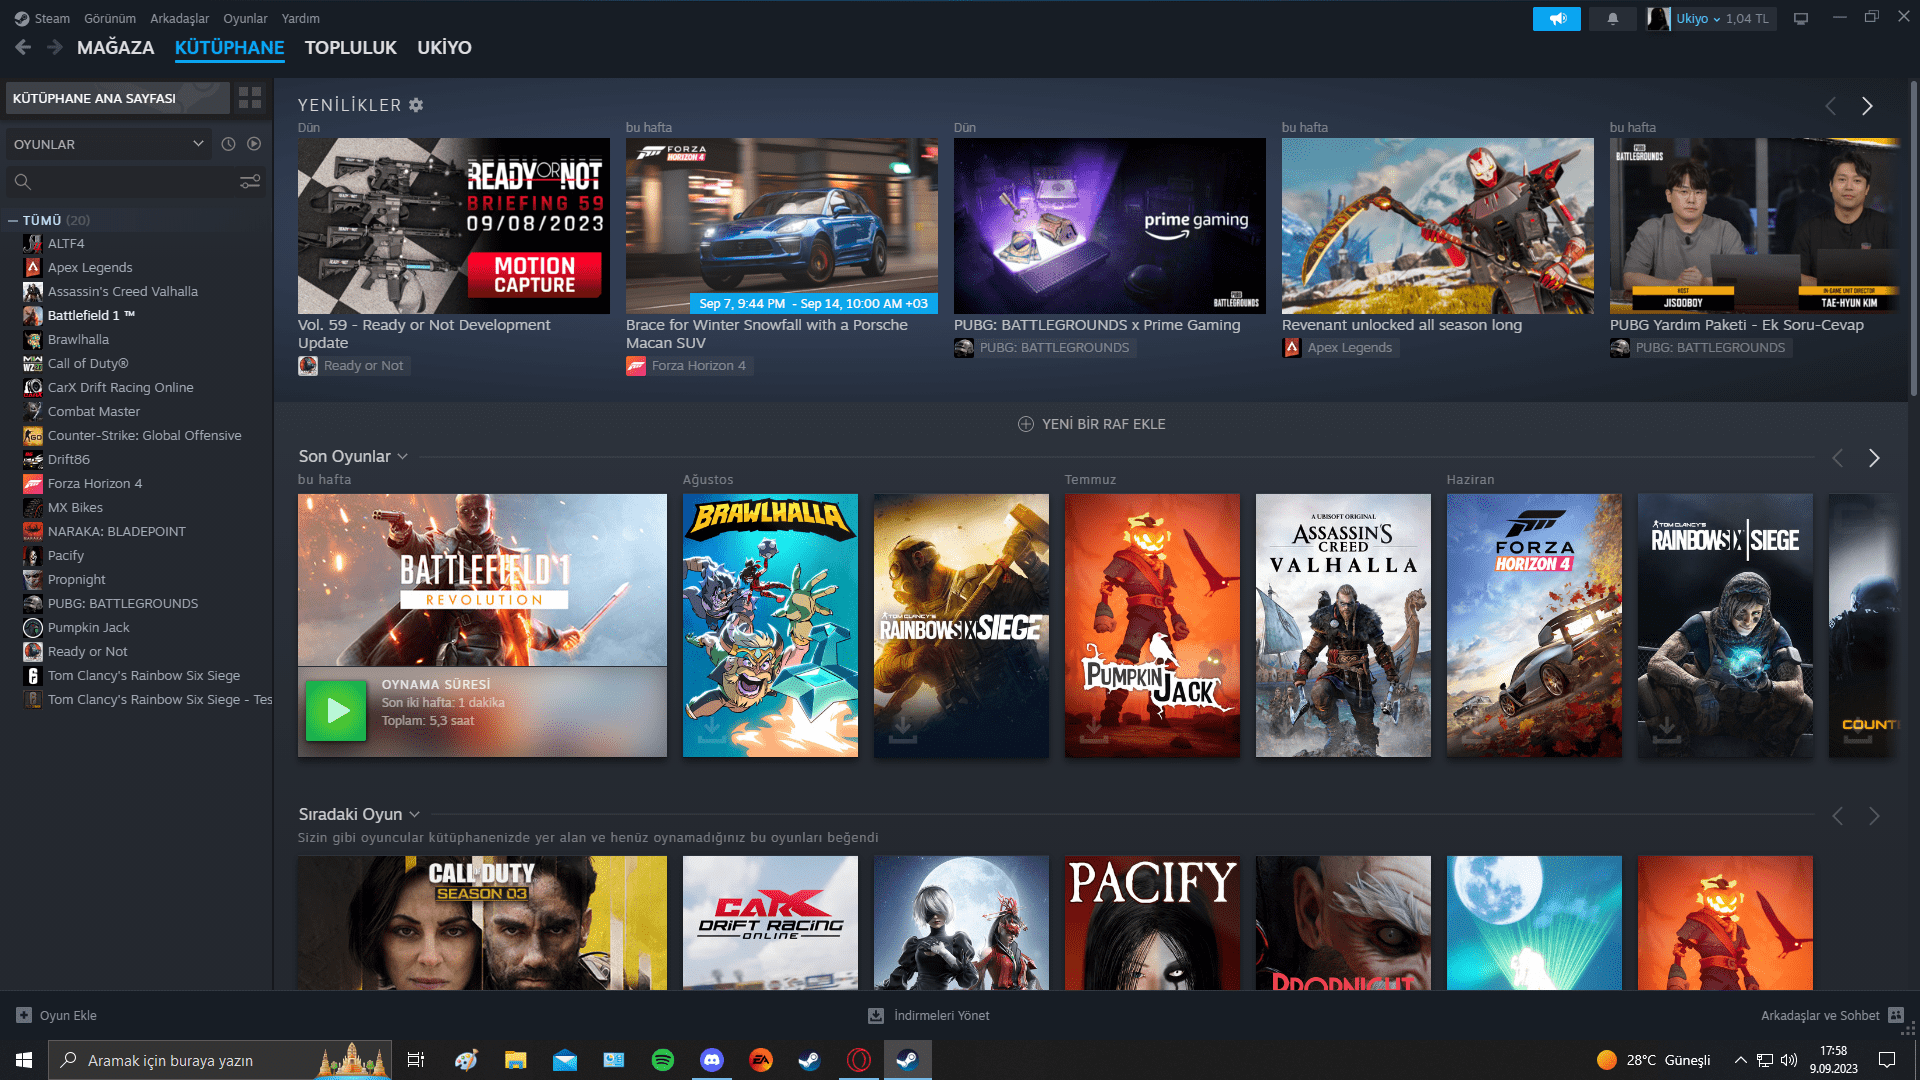Select Counter-Strike: Global Offensive in list
1920x1080 pixels.
144,435
